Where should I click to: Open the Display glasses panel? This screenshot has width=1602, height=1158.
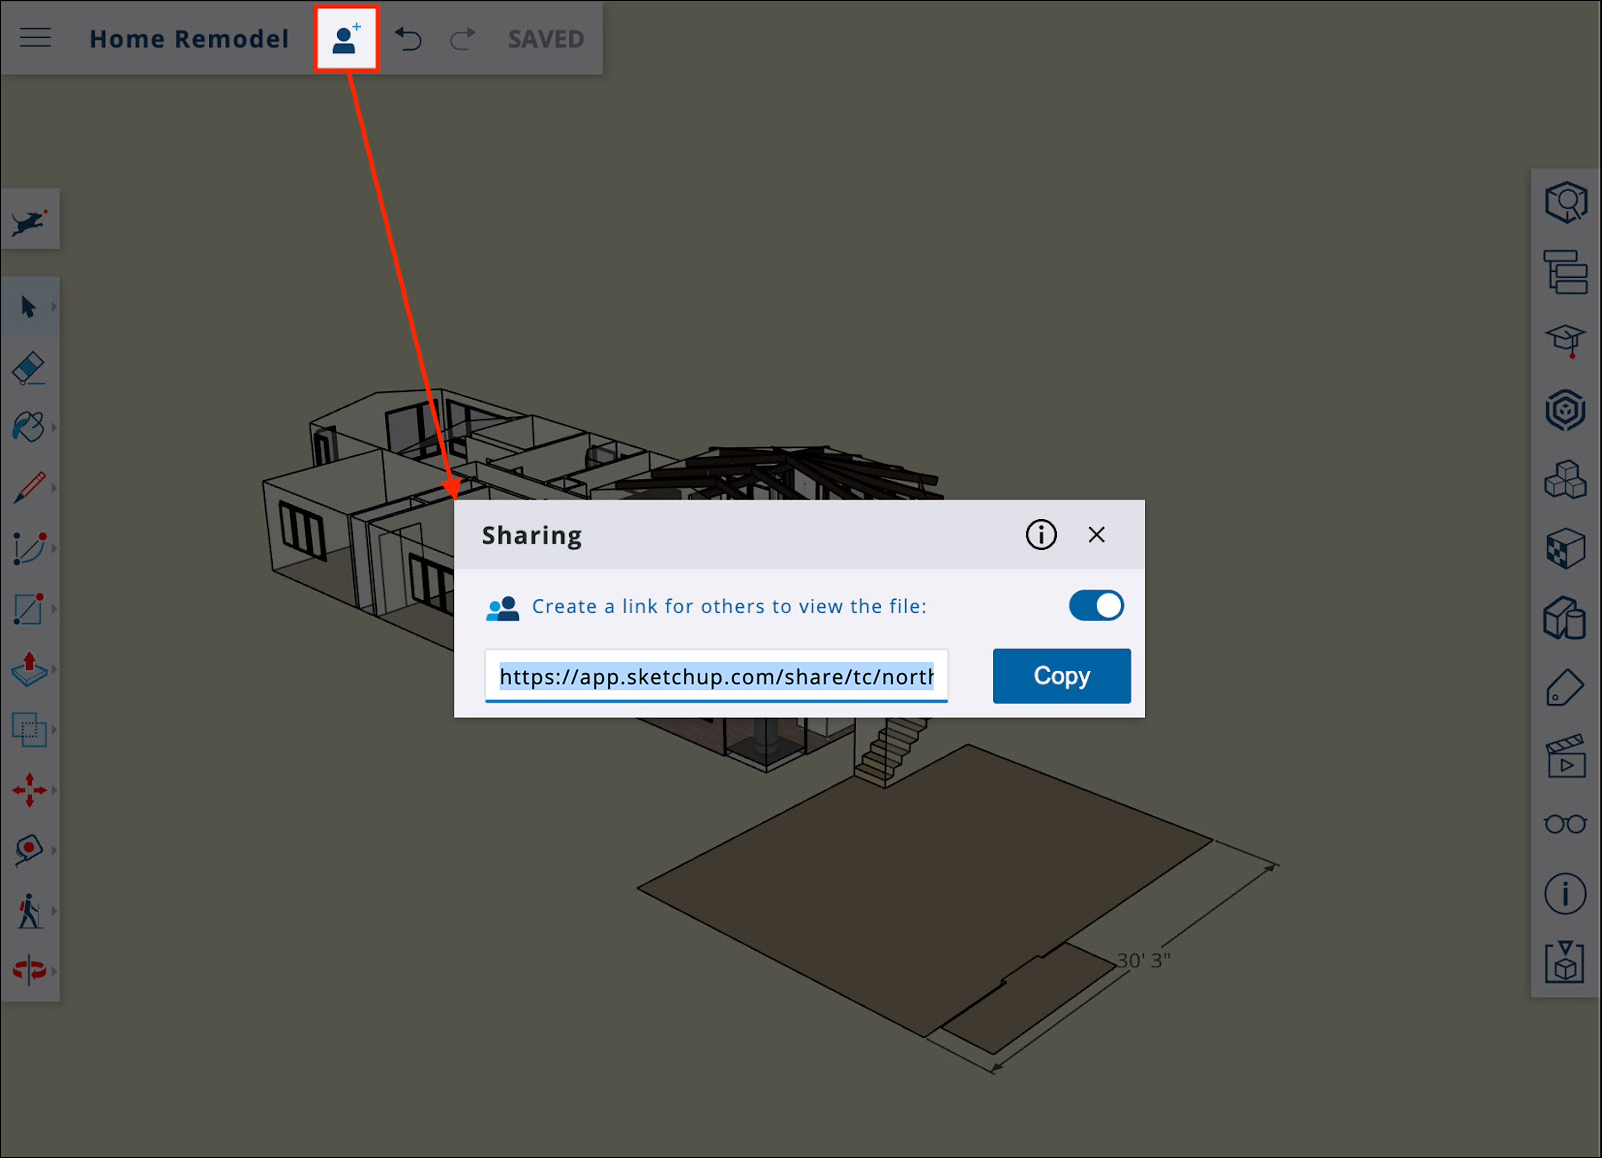click(x=1565, y=824)
